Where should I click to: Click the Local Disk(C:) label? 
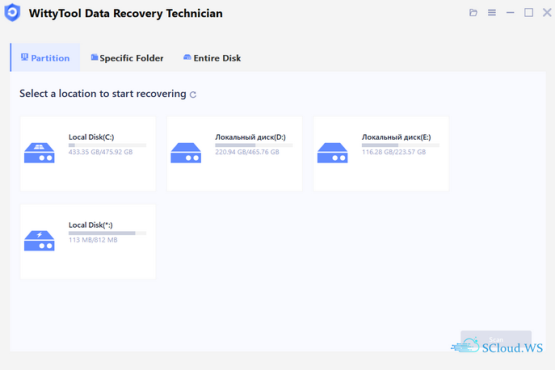[x=91, y=137]
